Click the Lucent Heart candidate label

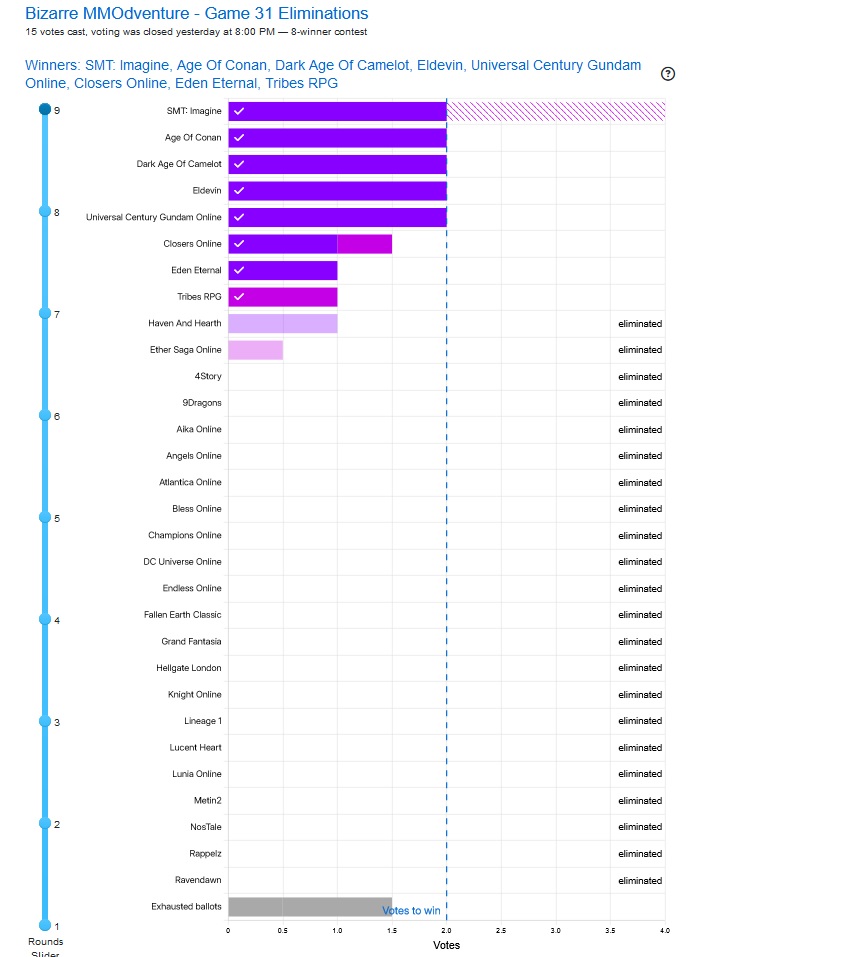195,748
